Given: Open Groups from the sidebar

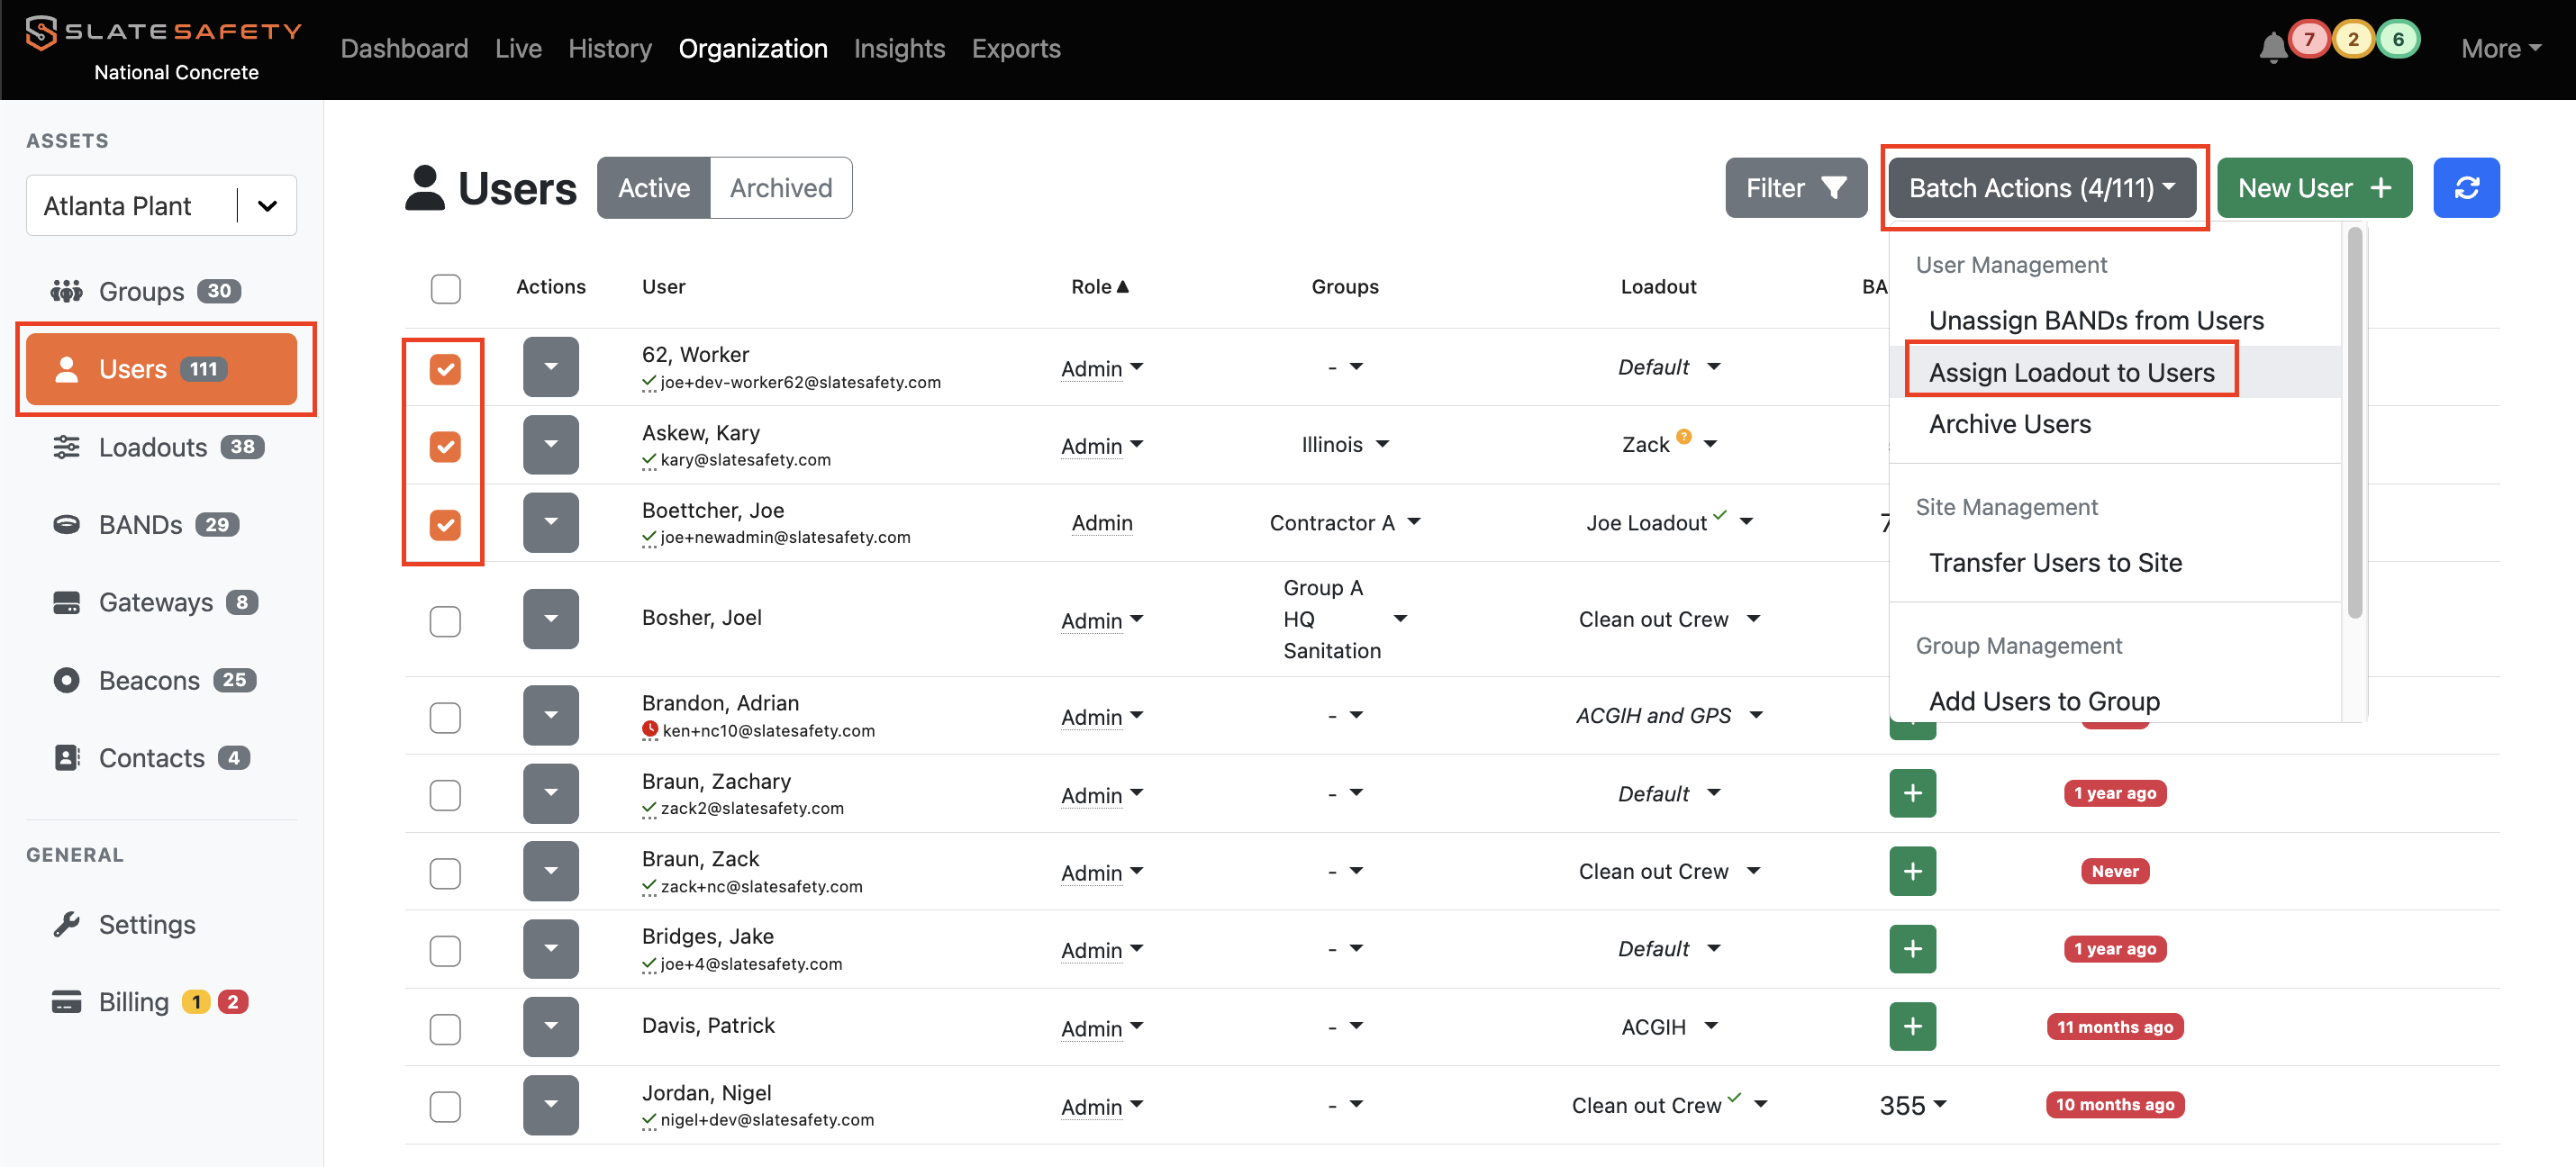Looking at the screenshot, I should pos(142,291).
